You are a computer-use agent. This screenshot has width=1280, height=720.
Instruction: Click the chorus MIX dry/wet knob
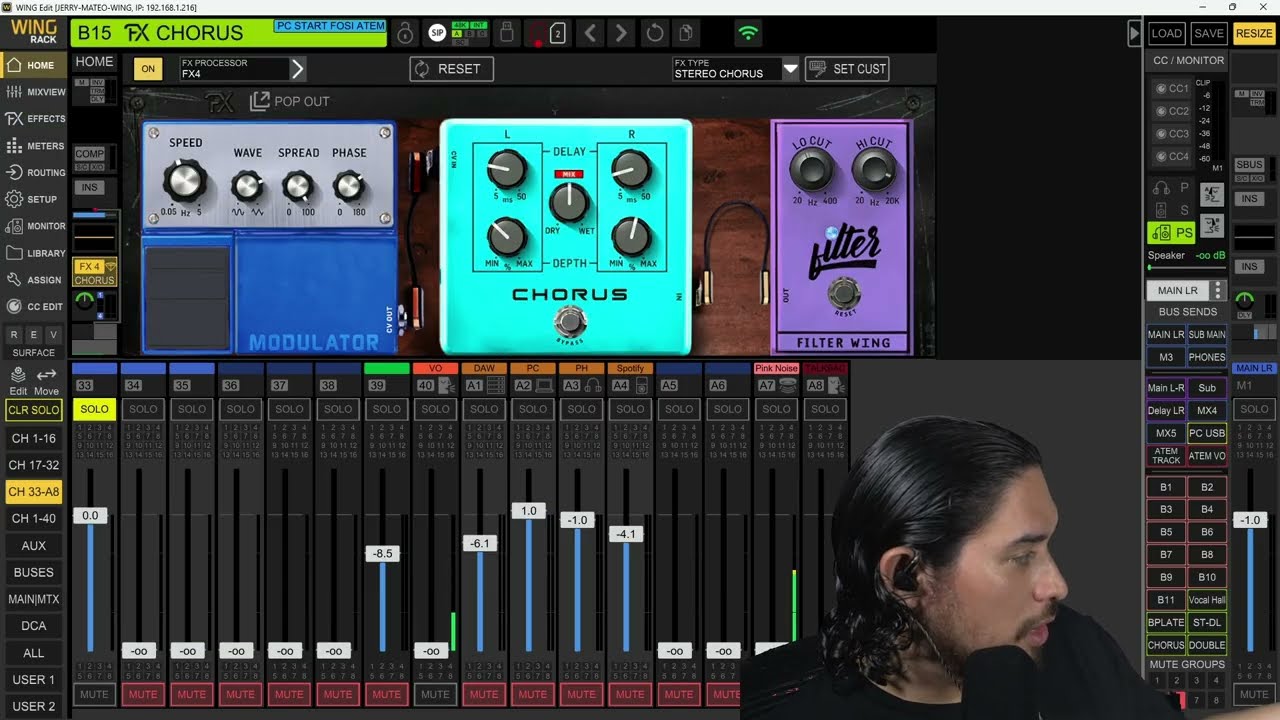point(570,202)
